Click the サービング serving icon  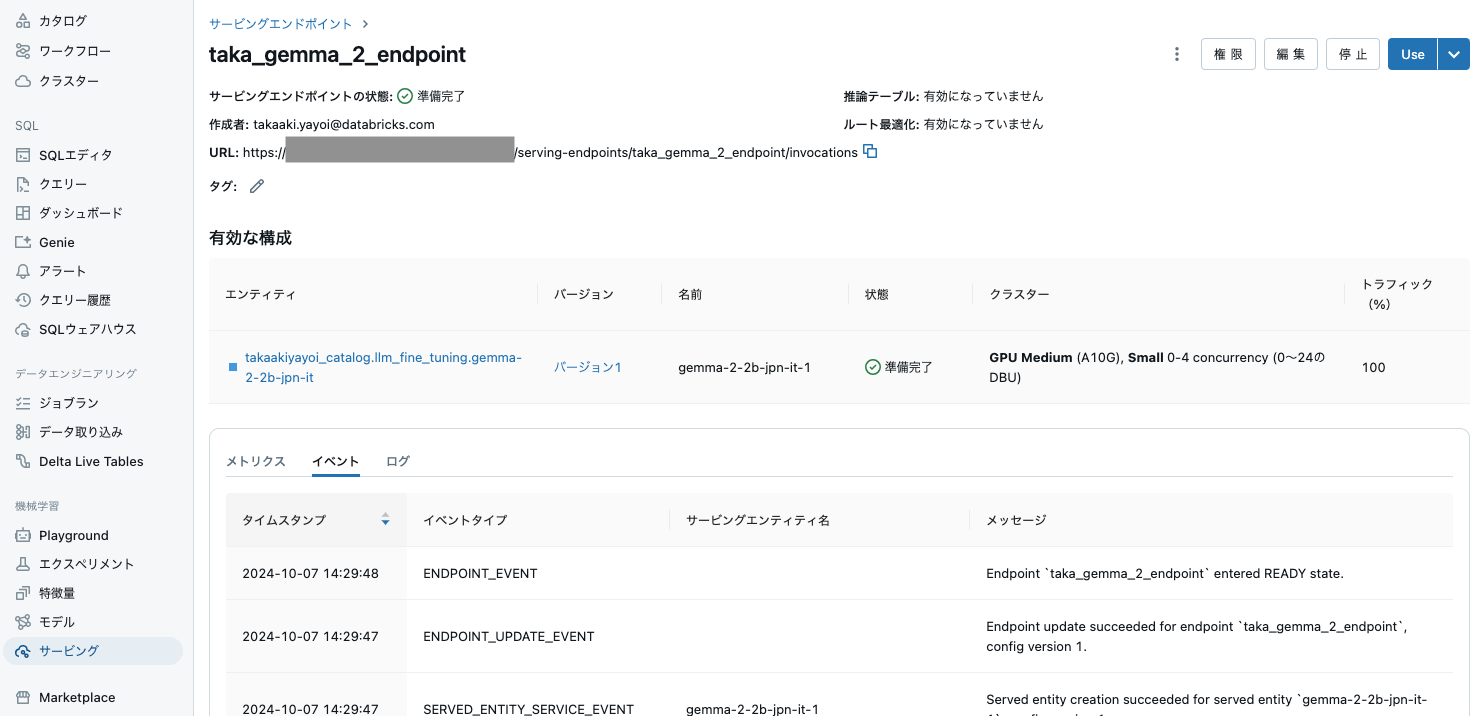24,651
